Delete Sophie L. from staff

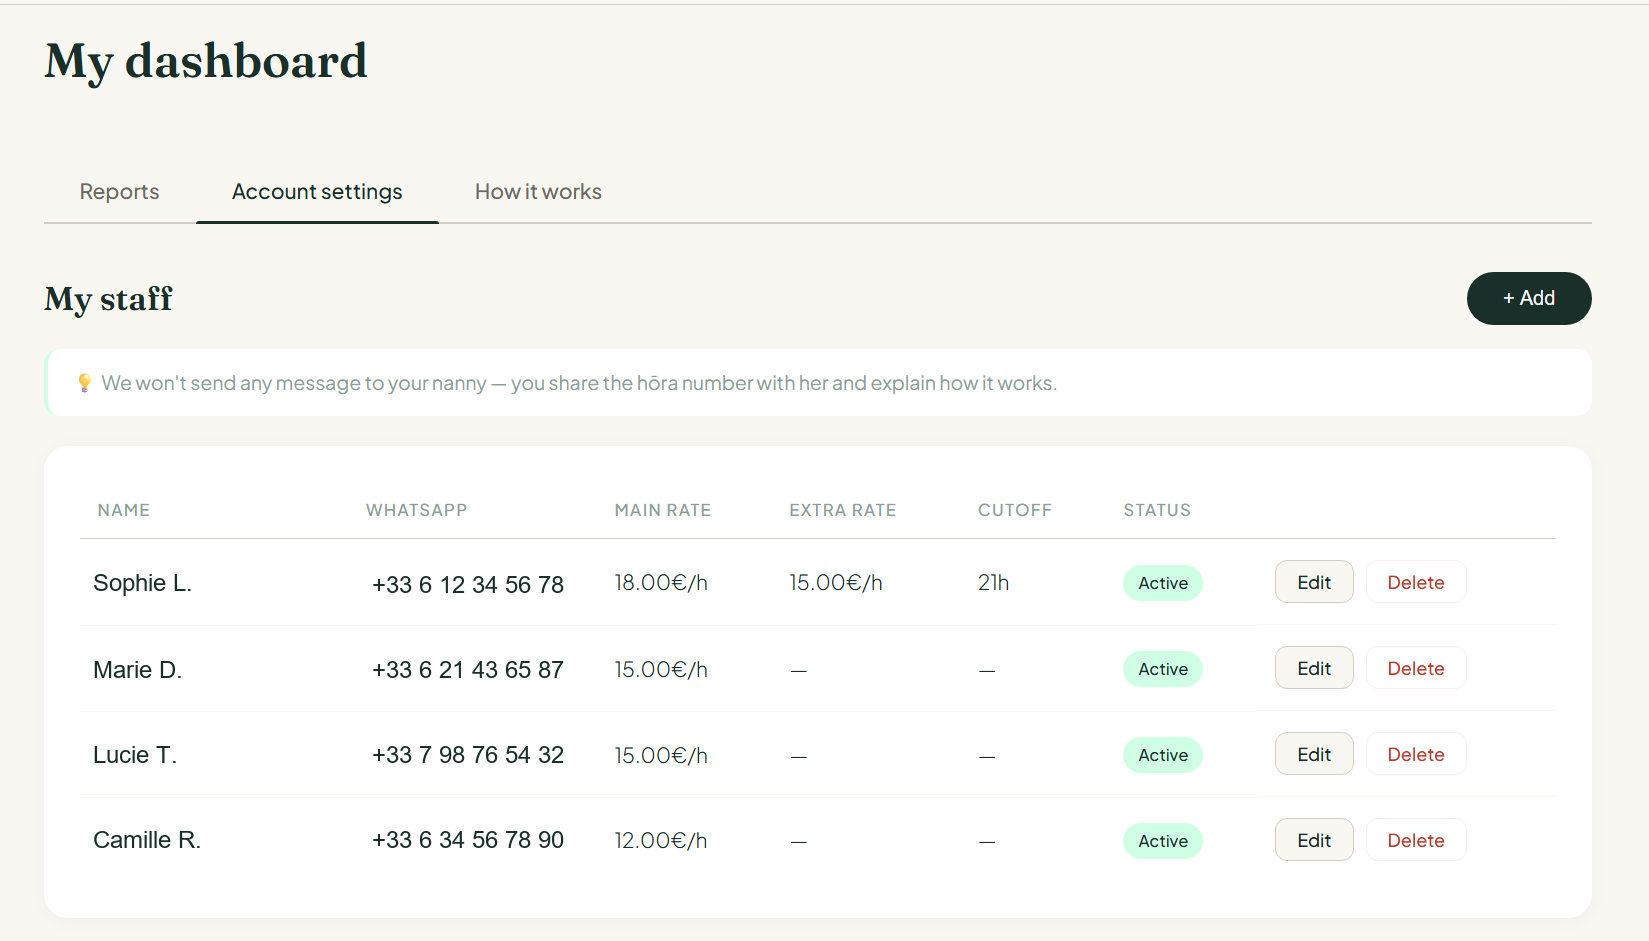1415,582
